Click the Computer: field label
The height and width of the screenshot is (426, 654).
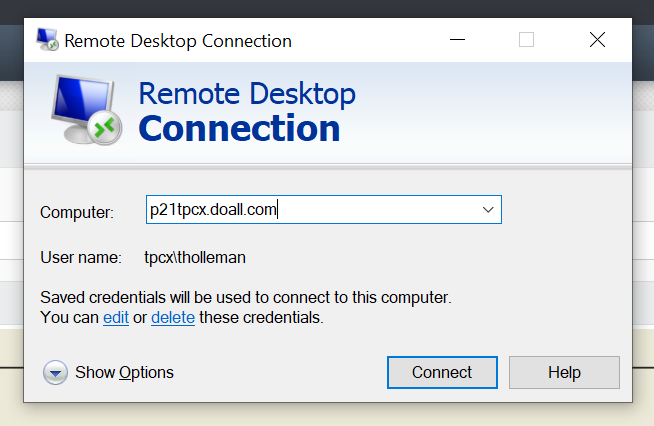point(77,212)
